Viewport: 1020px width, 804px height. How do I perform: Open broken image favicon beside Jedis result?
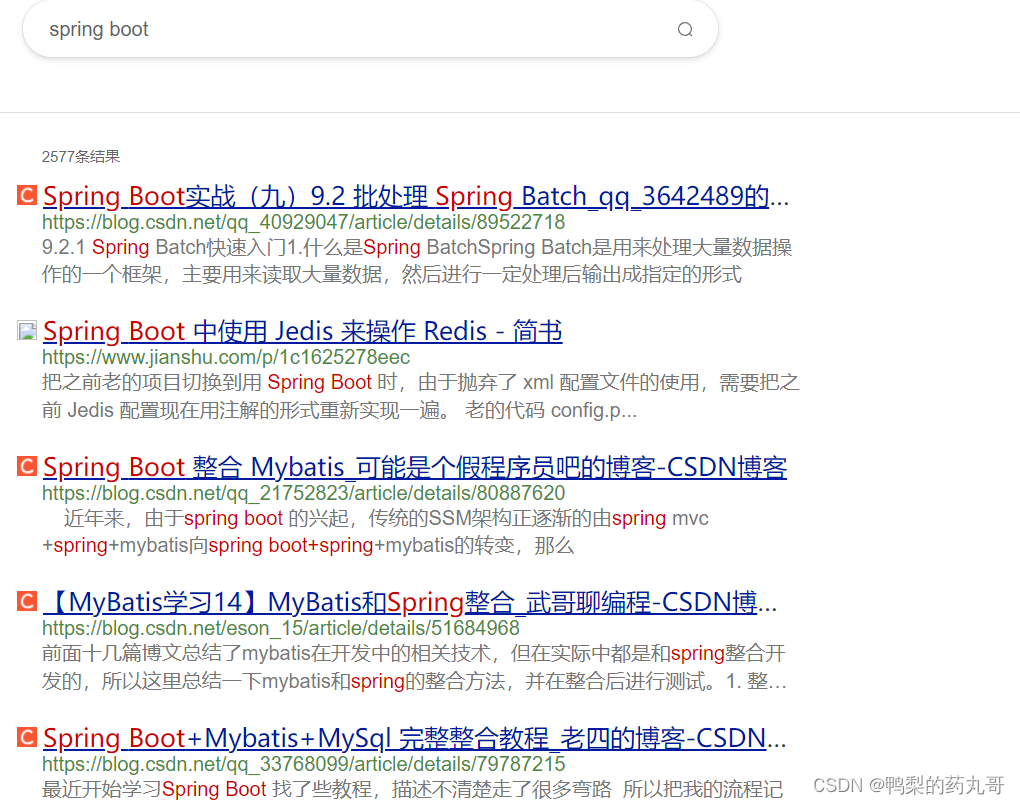pyautogui.click(x=27, y=330)
